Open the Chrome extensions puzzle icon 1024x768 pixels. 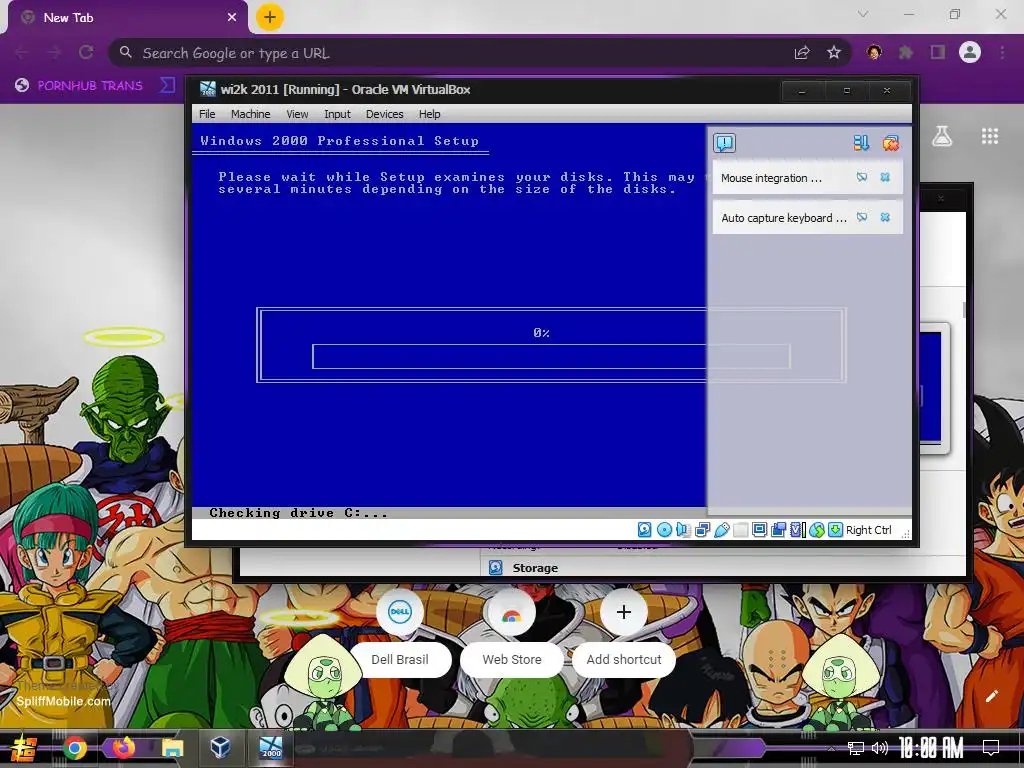click(x=906, y=52)
